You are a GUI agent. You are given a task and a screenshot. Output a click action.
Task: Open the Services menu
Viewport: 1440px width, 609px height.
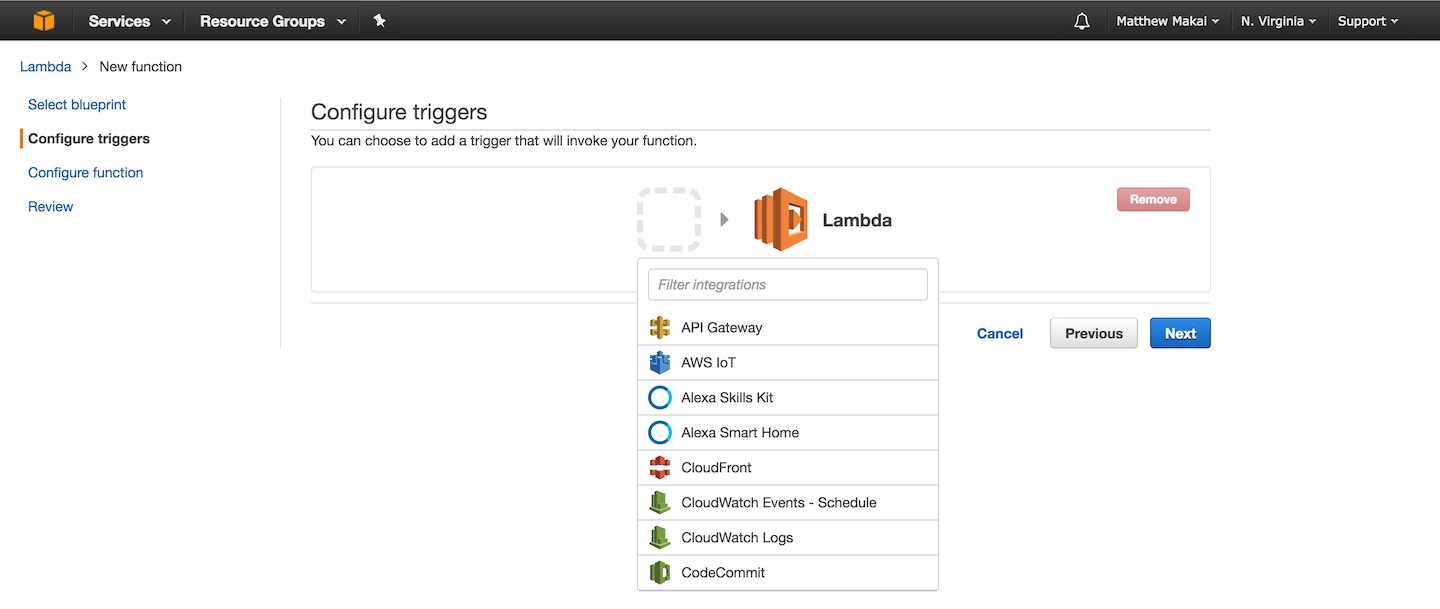point(128,20)
